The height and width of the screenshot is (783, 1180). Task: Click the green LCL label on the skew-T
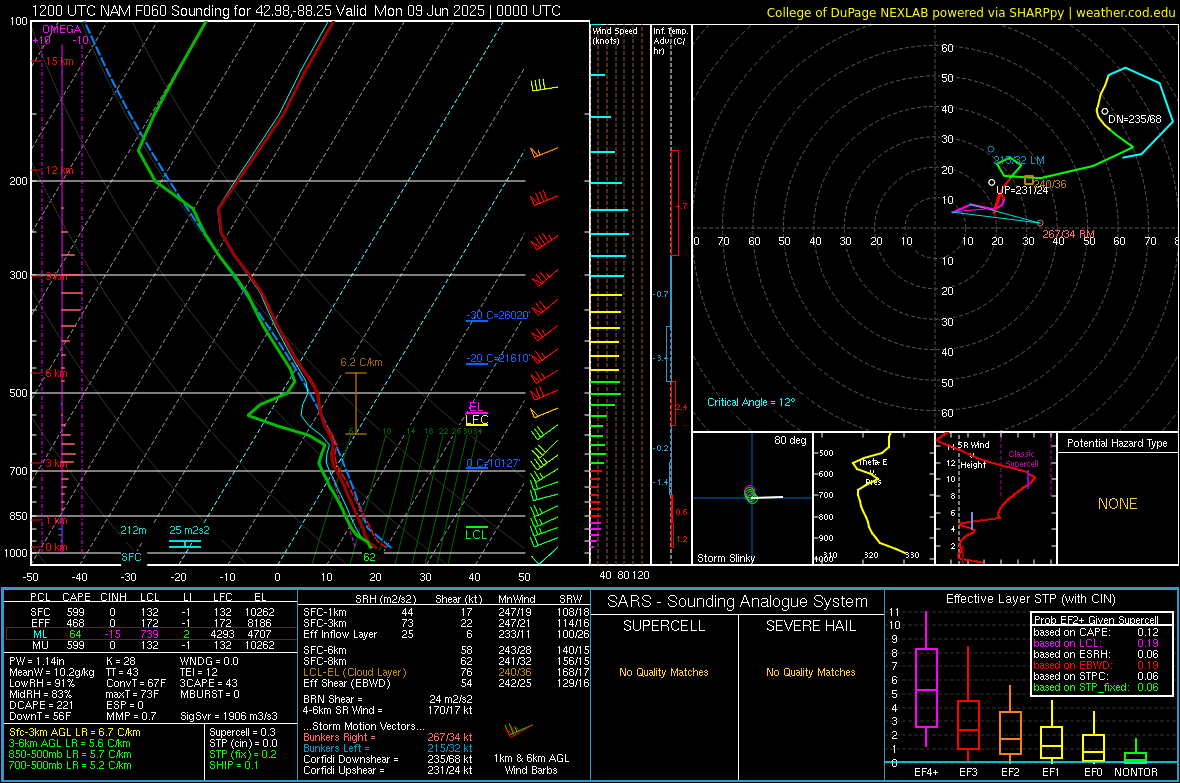pyautogui.click(x=476, y=534)
